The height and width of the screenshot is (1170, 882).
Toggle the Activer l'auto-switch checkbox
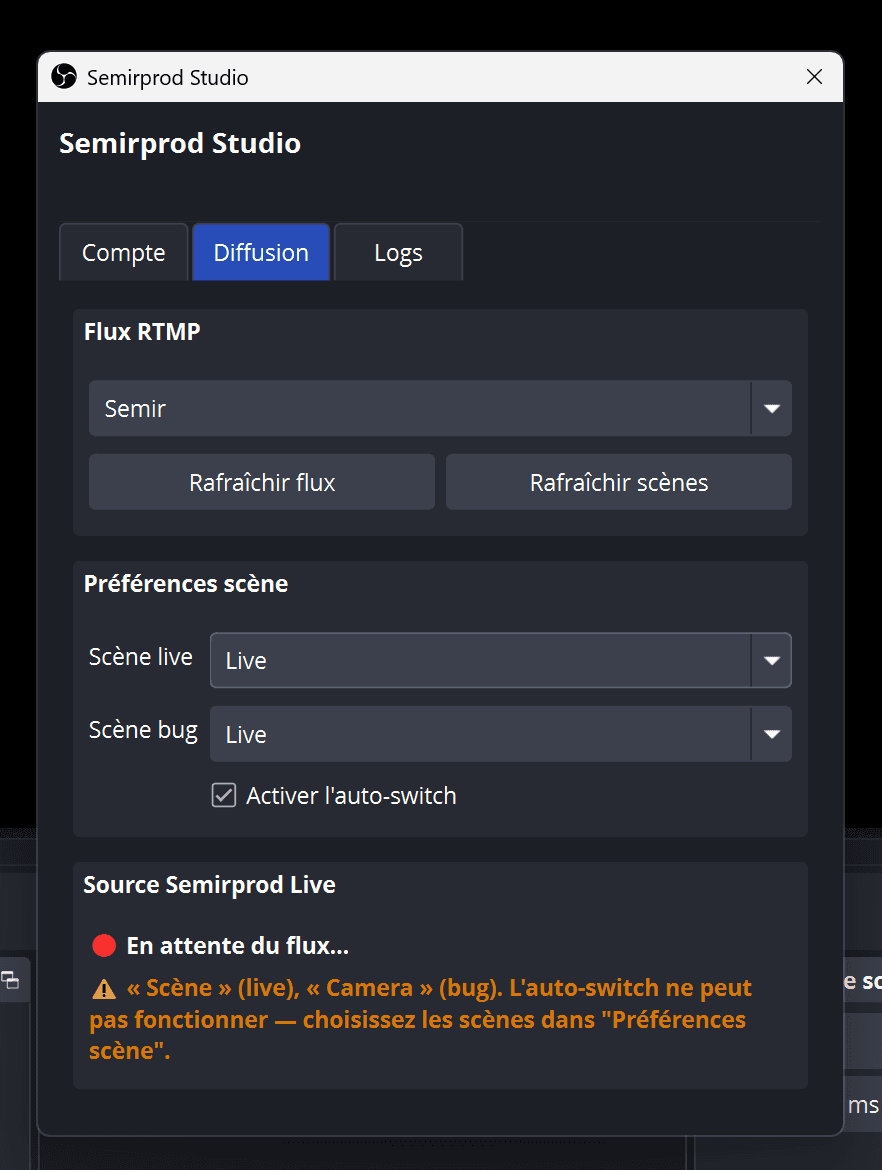coord(224,795)
